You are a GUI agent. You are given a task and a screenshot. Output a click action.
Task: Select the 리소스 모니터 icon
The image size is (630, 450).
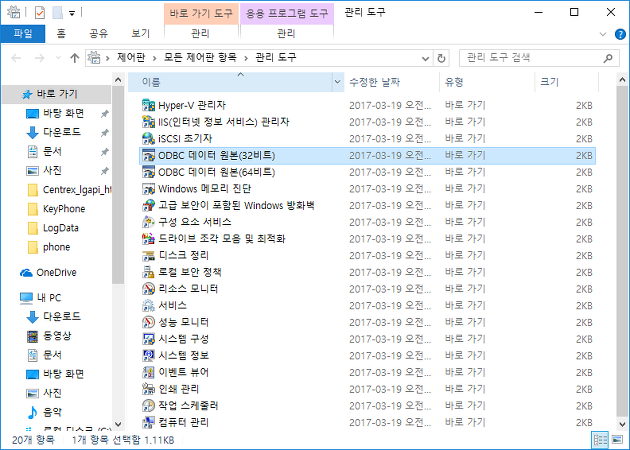[x=148, y=289]
